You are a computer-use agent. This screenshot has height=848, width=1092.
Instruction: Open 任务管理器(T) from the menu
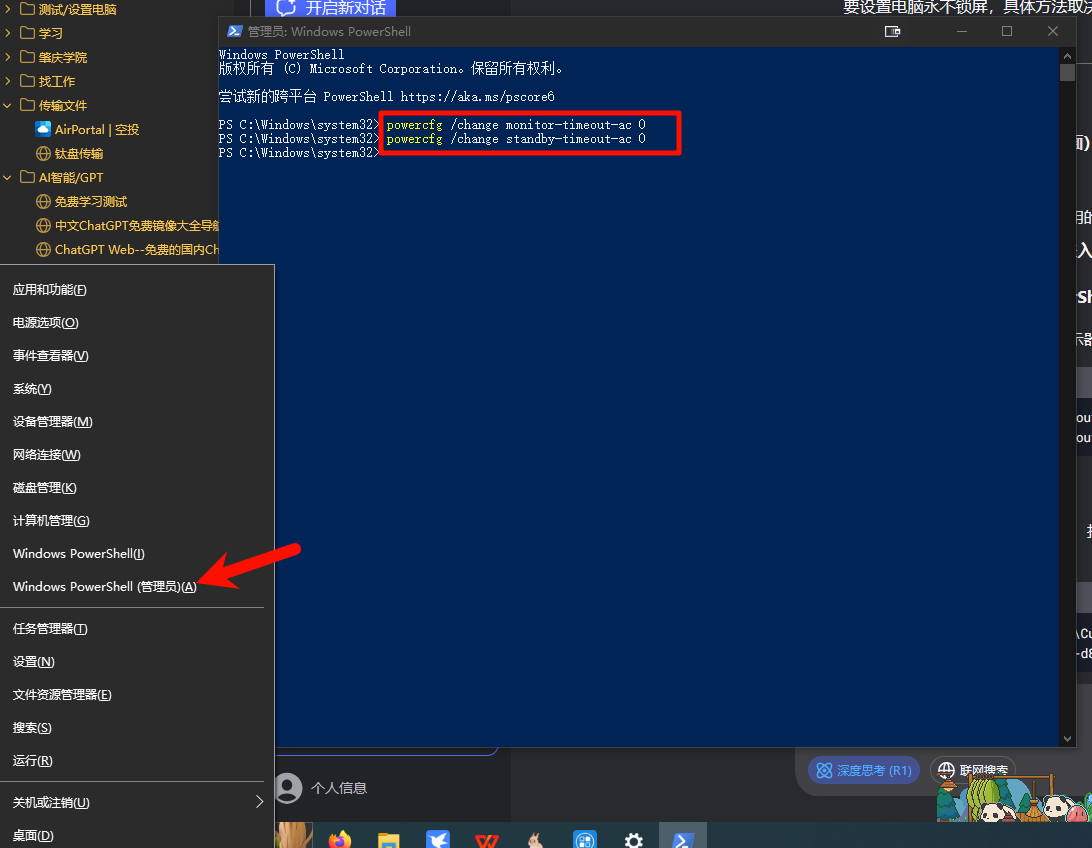coord(136,629)
